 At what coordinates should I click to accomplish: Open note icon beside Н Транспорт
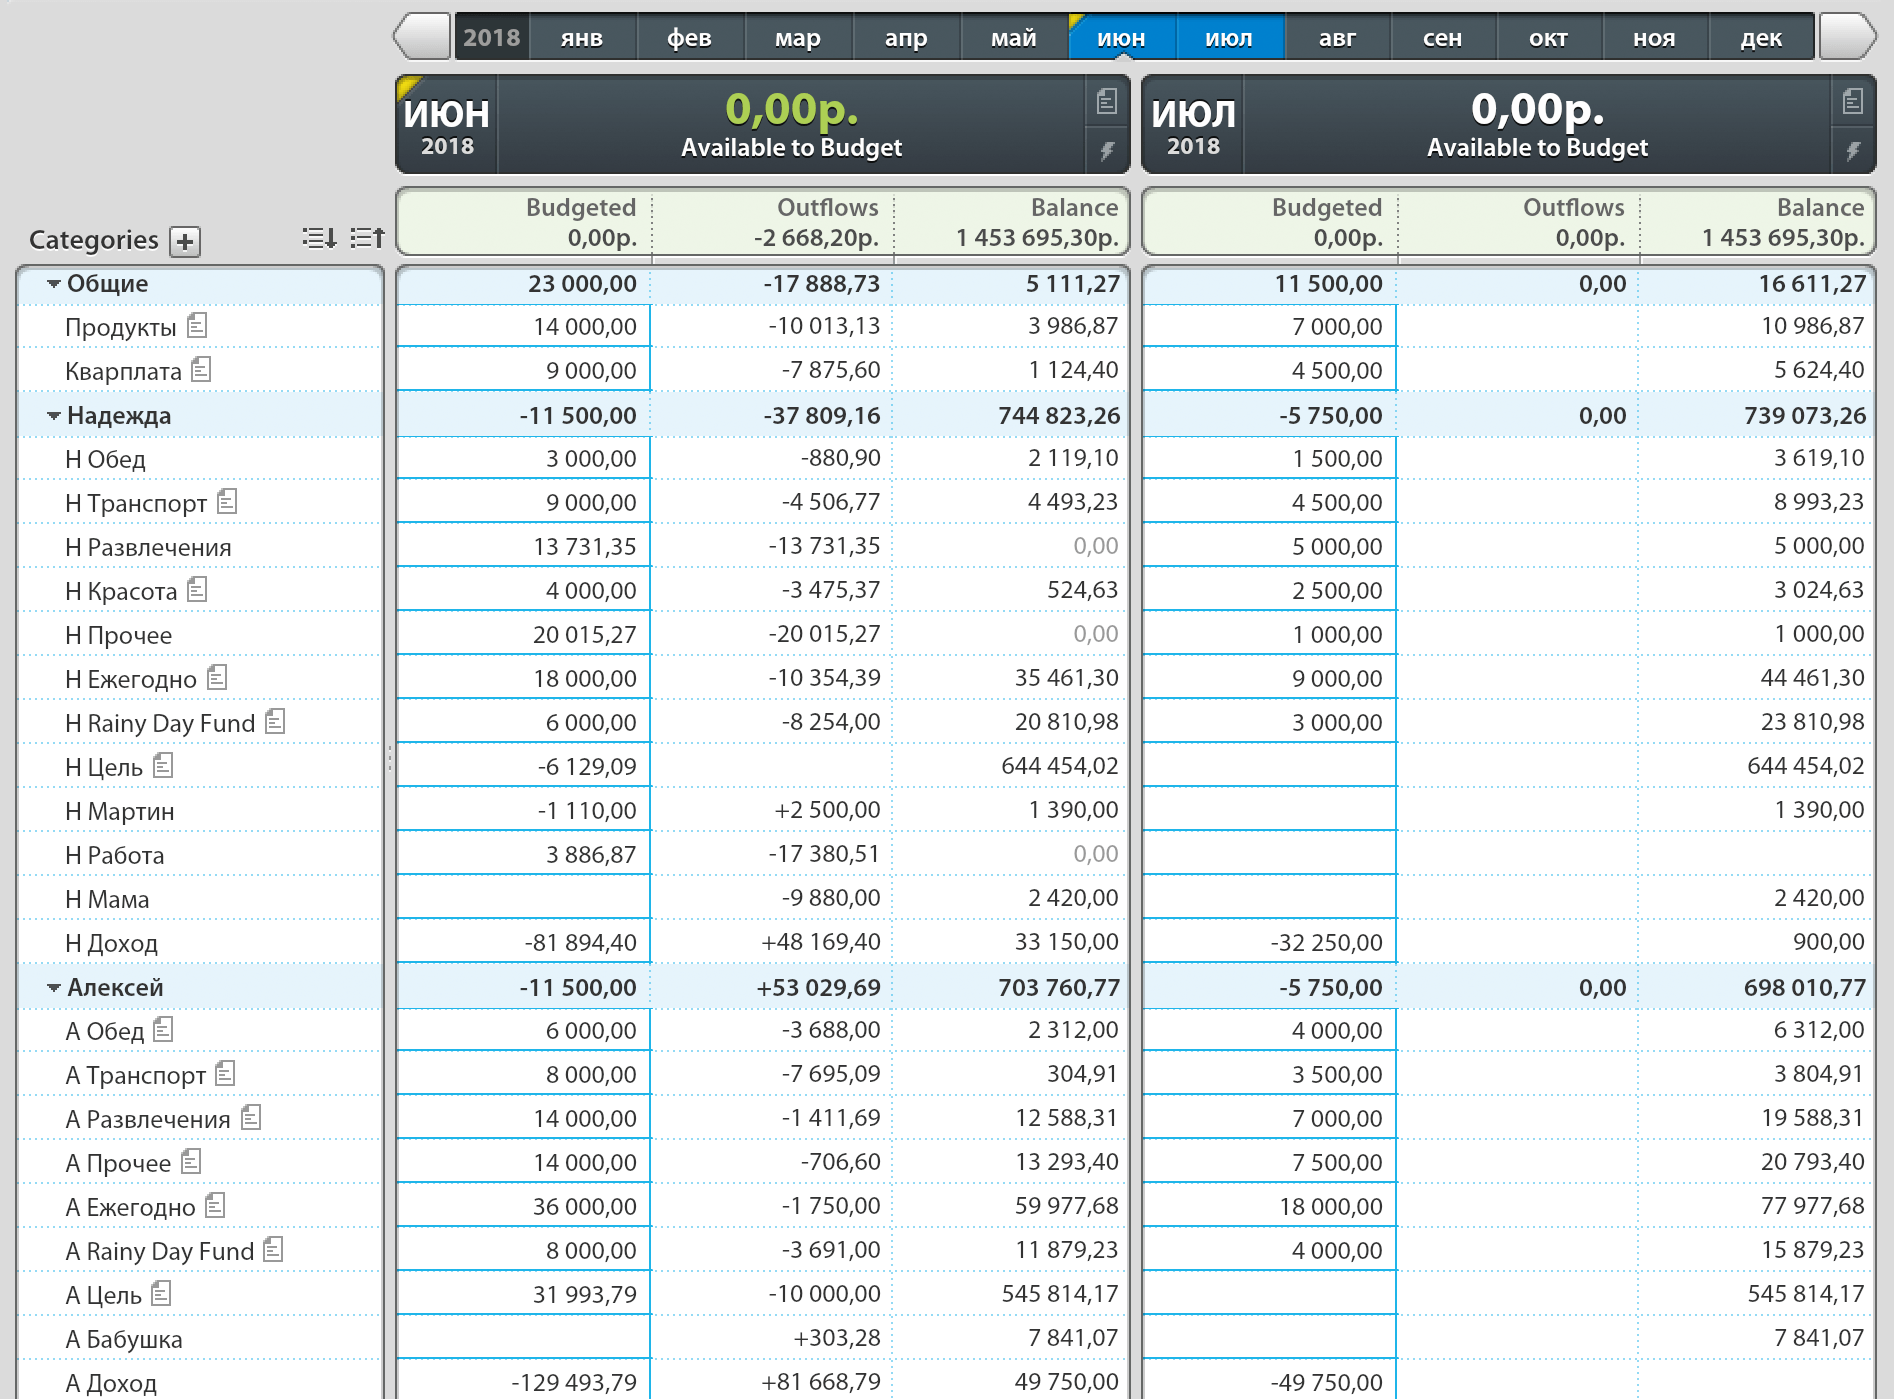(x=228, y=501)
